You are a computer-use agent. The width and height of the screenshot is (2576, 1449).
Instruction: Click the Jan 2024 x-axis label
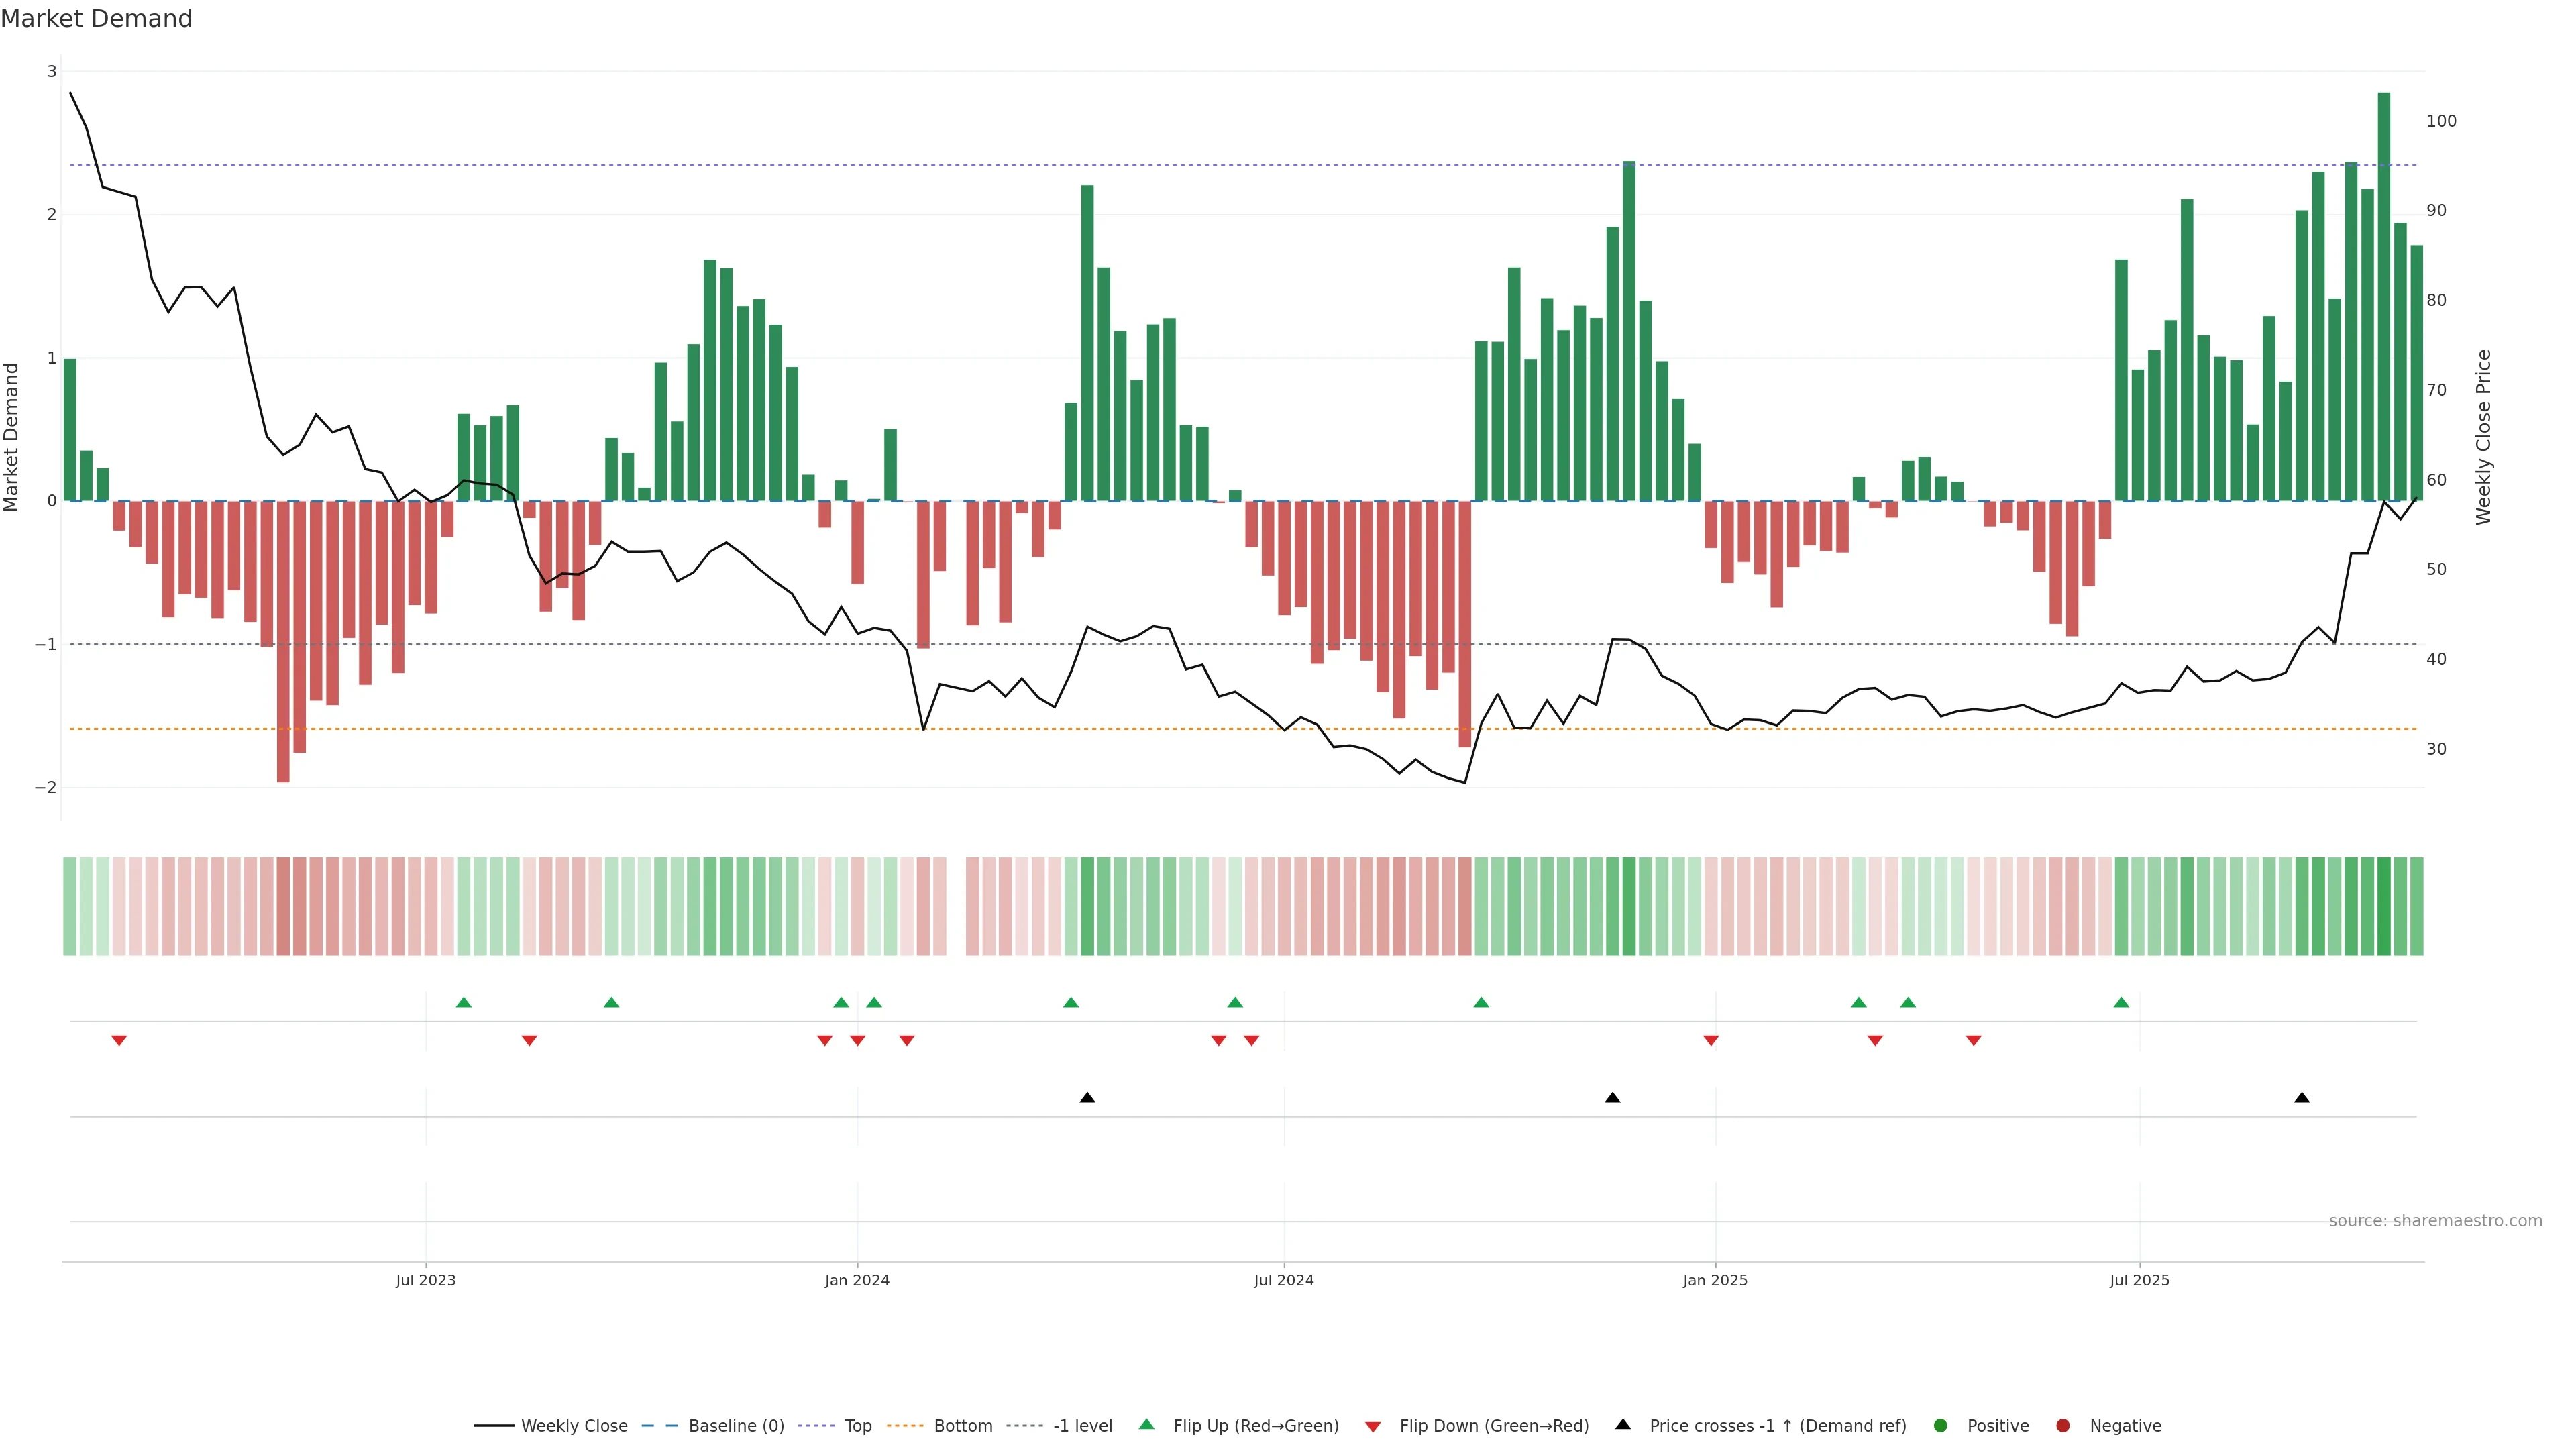(857, 1280)
